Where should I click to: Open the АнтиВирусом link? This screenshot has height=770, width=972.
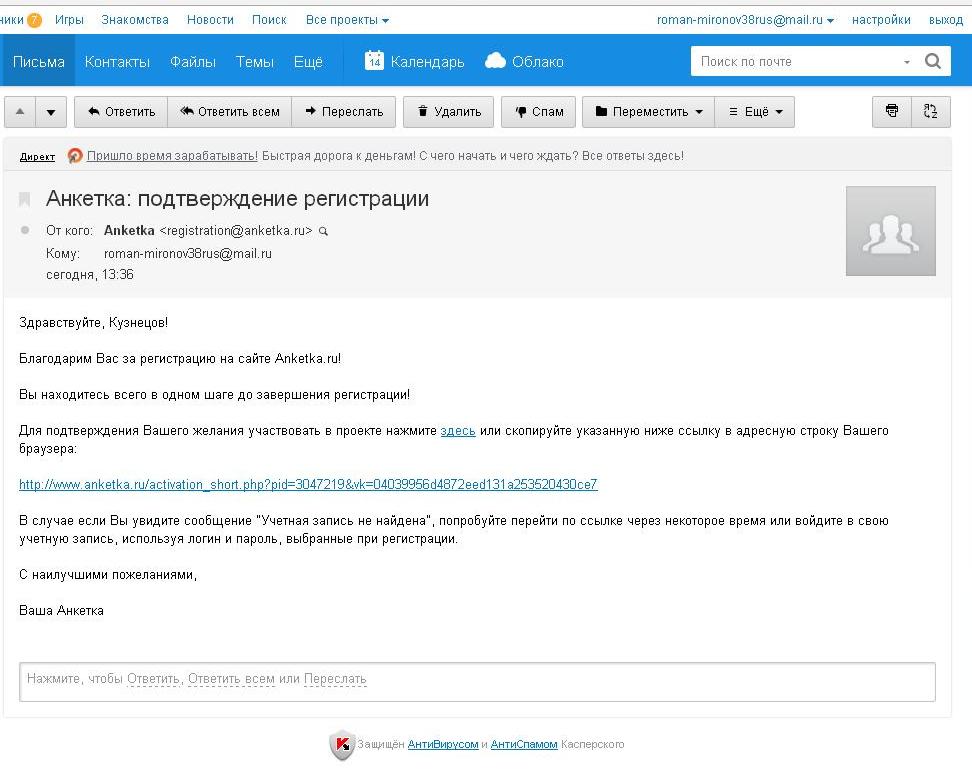pos(443,744)
